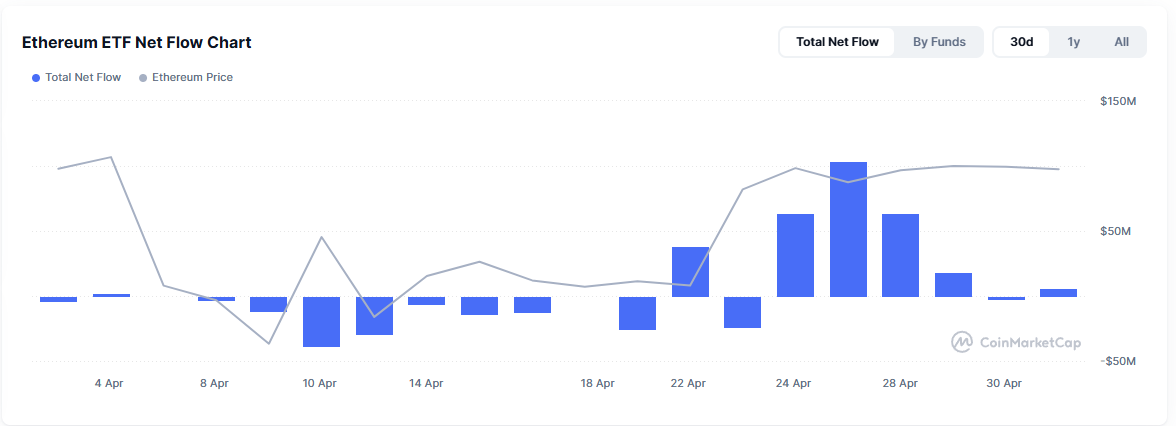The image size is (1176, 426).
Task: Click the 30 Apr x-axis label
Action: coord(1004,383)
